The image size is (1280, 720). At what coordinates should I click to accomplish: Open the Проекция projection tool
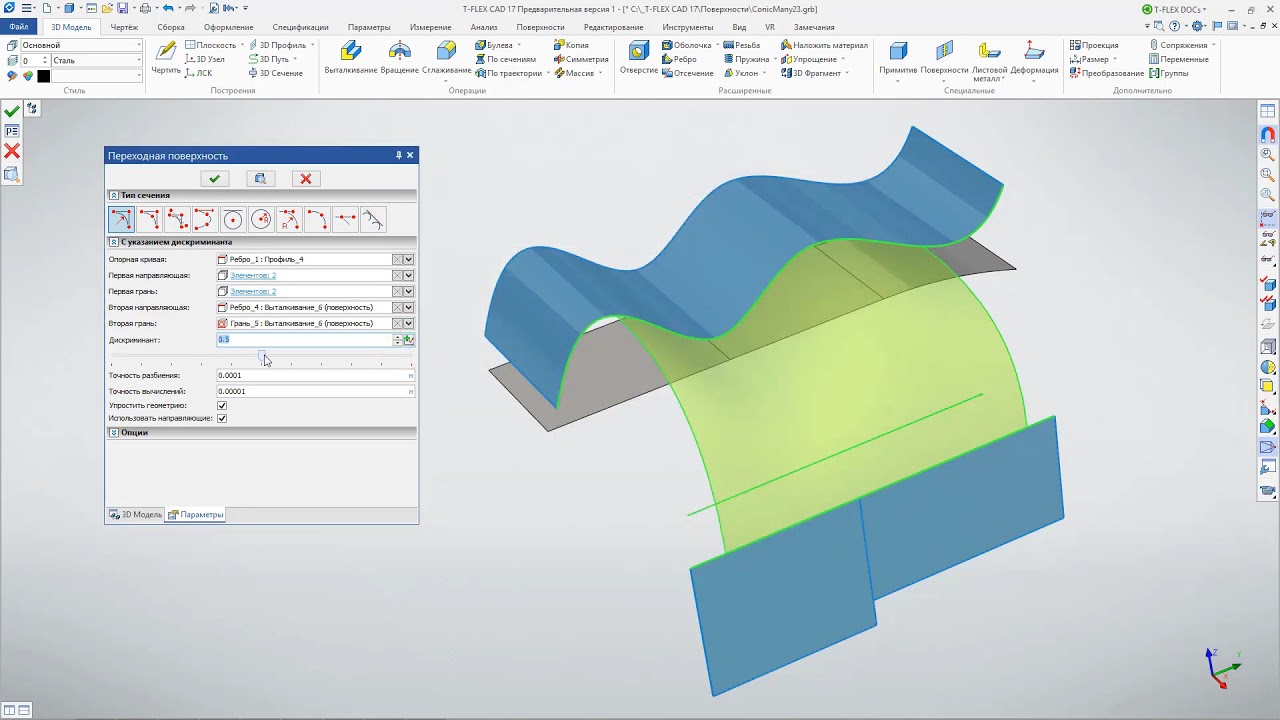click(x=1094, y=45)
